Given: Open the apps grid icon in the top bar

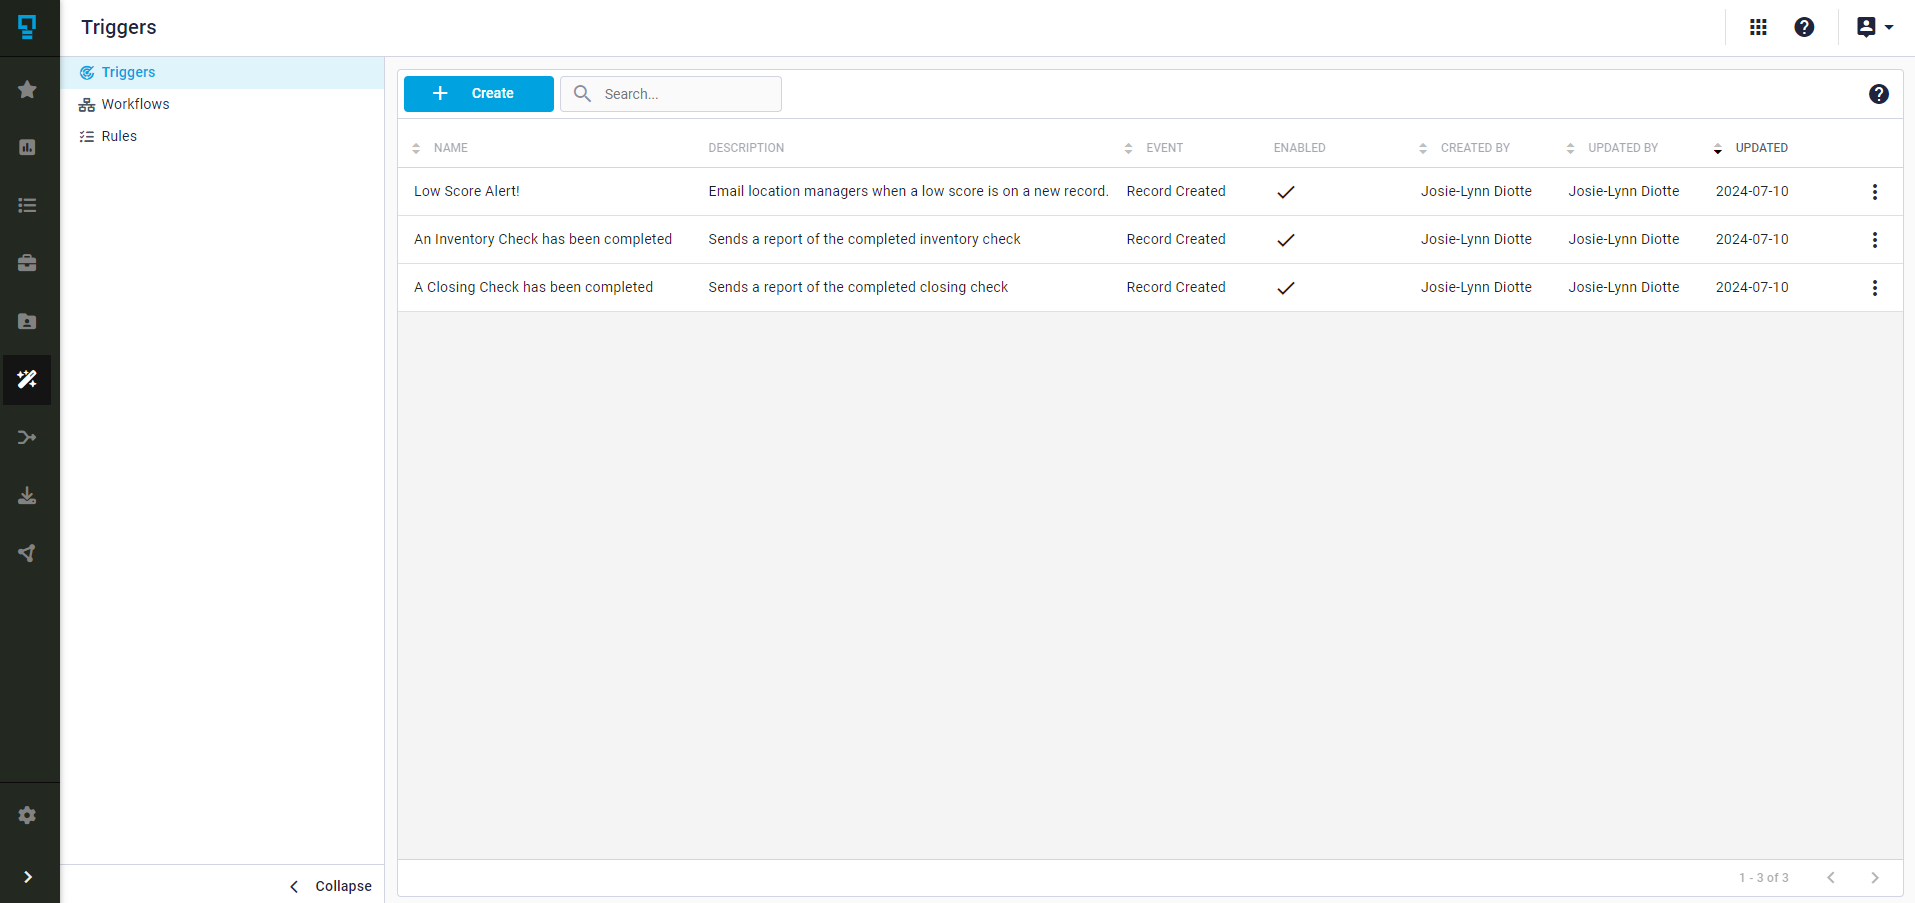Looking at the screenshot, I should (x=1759, y=27).
